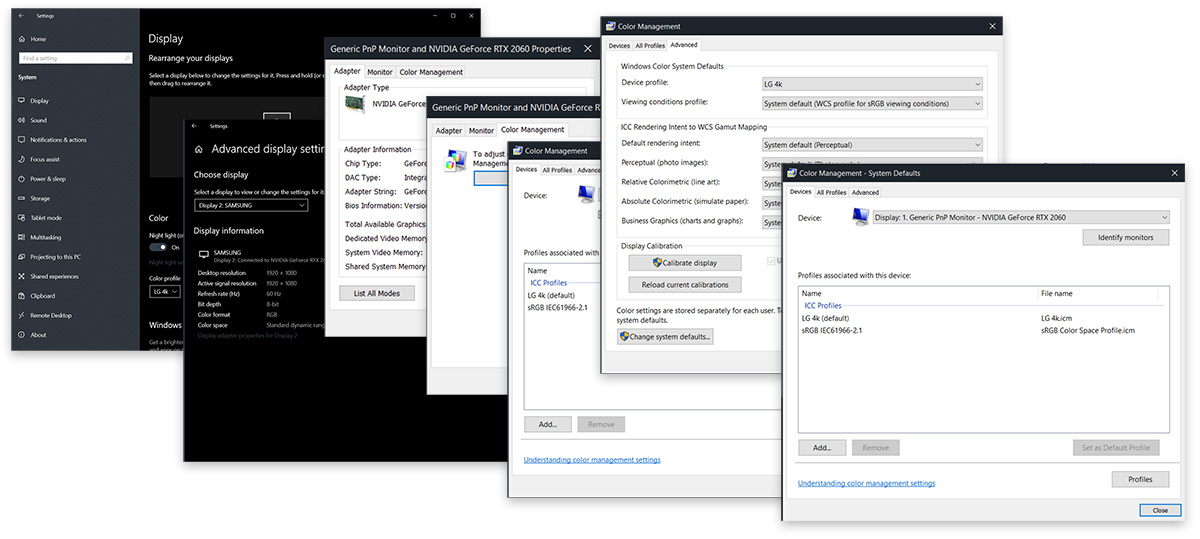Viewport: 1200px width, 539px height.
Task: Click the List All Modes button
Action: pos(376,293)
